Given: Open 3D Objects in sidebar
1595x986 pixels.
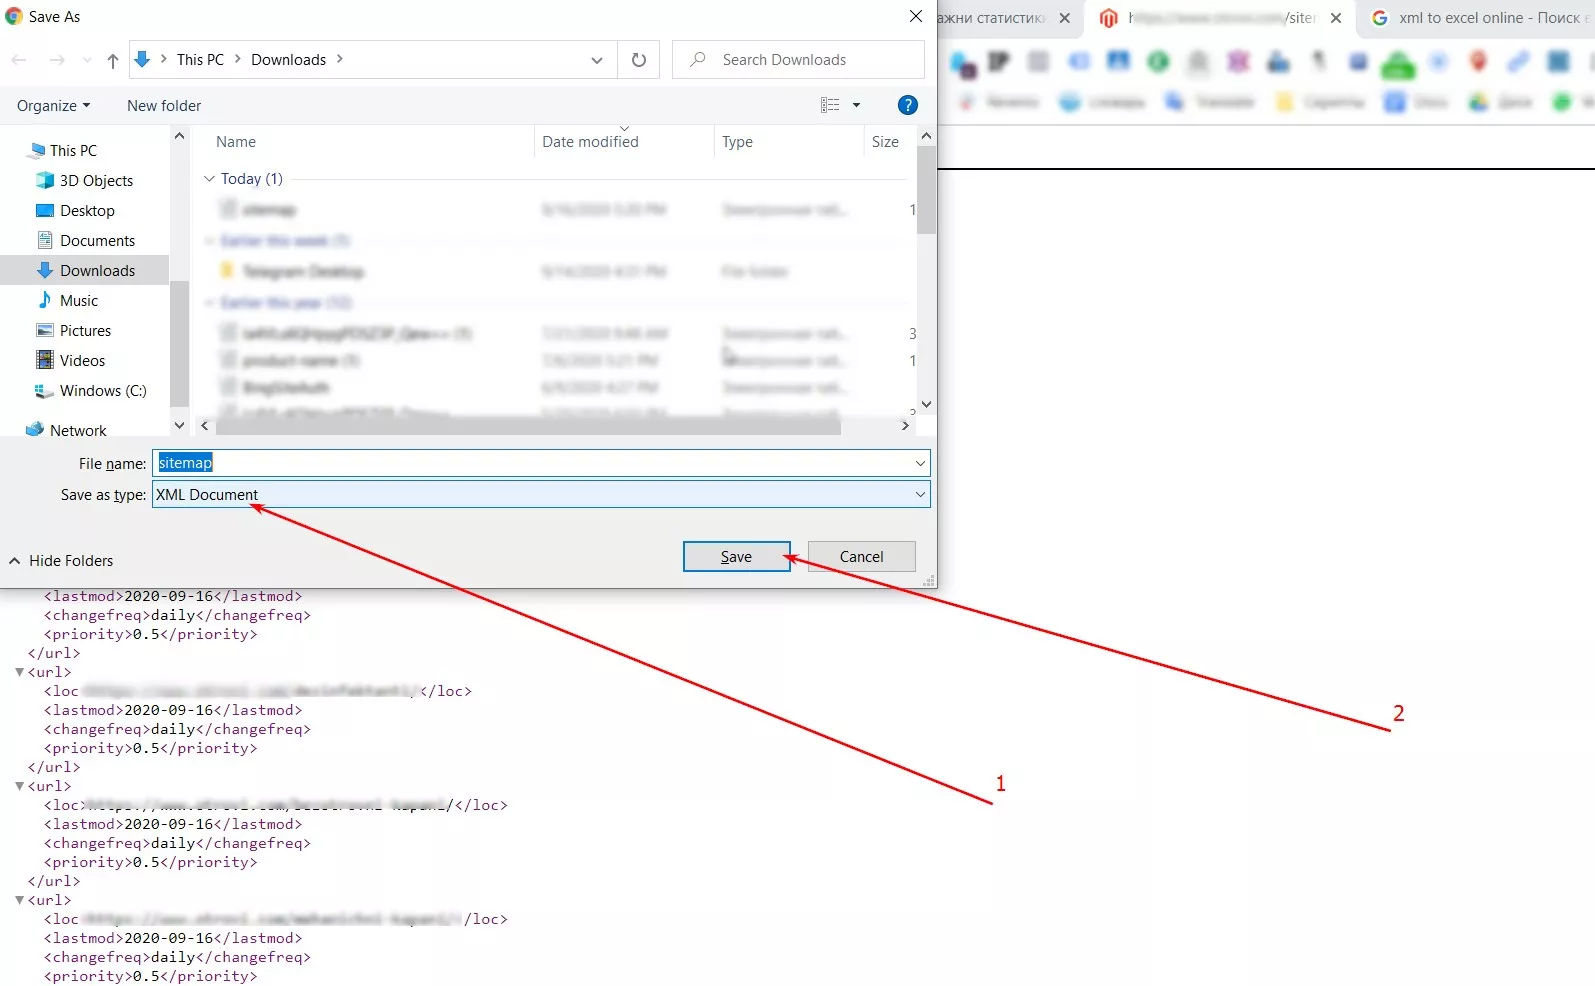Looking at the screenshot, I should click(x=95, y=181).
